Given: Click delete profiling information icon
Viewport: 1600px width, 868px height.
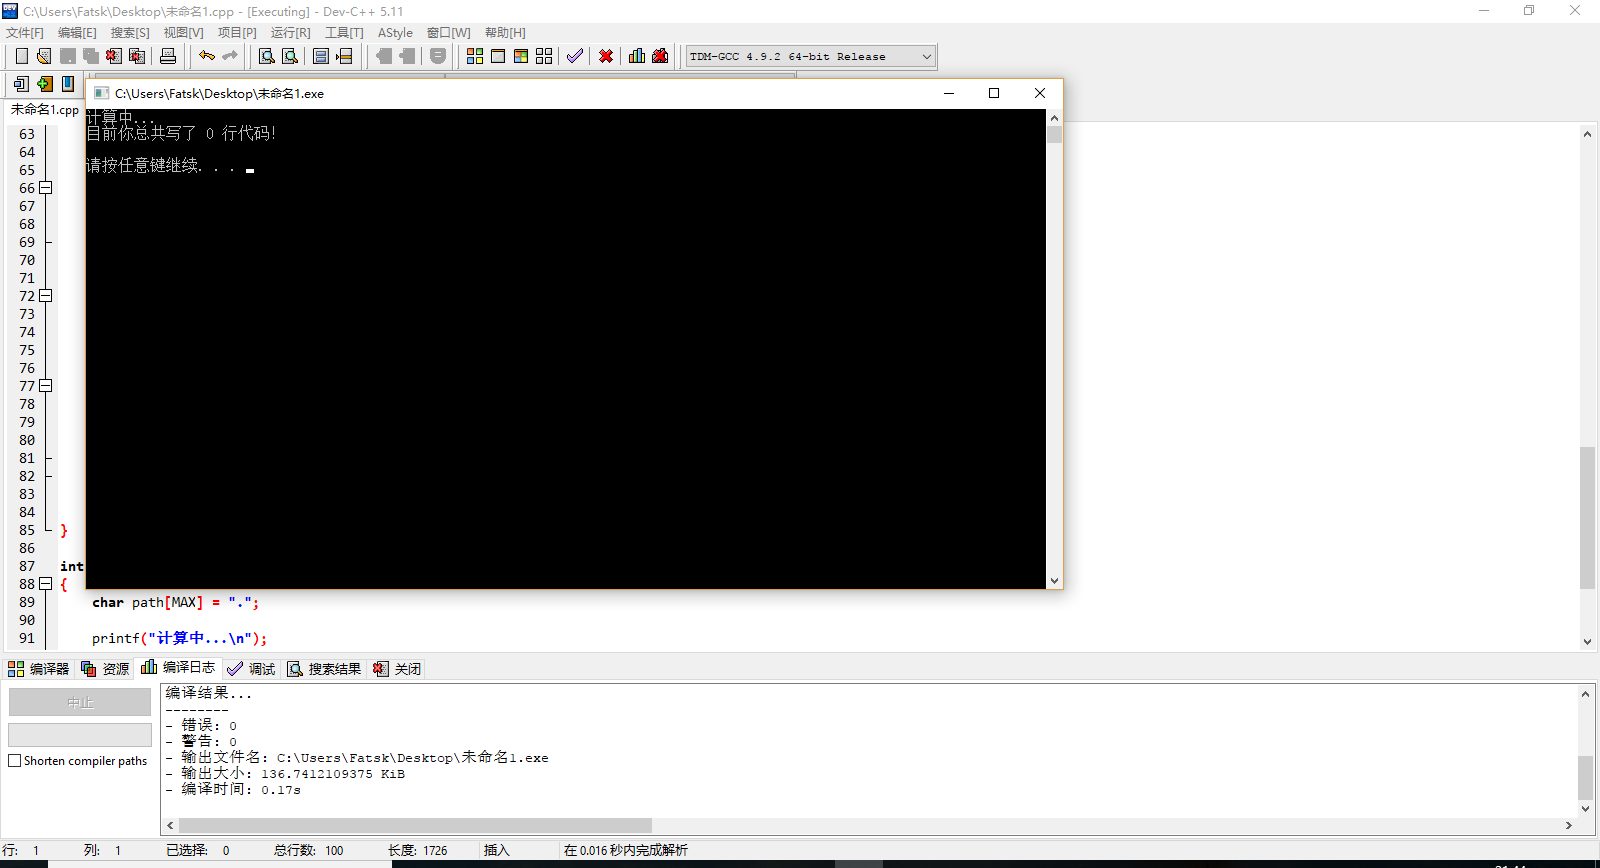Looking at the screenshot, I should coord(660,56).
